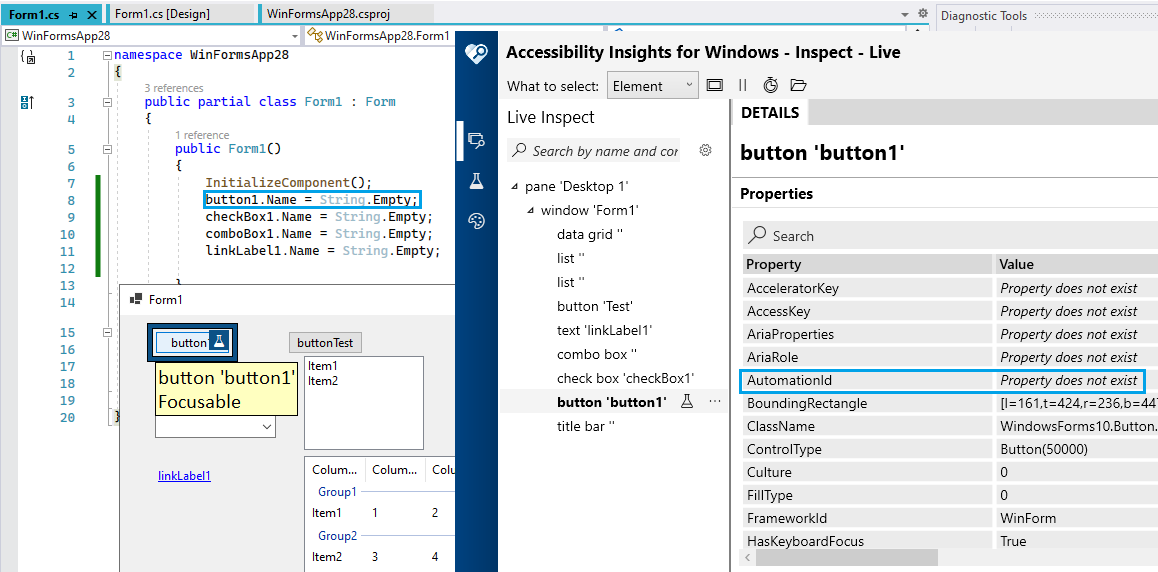The image size is (1158, 572).
Task: Sort by the Value column header
Action: [x=1075, y=264]
